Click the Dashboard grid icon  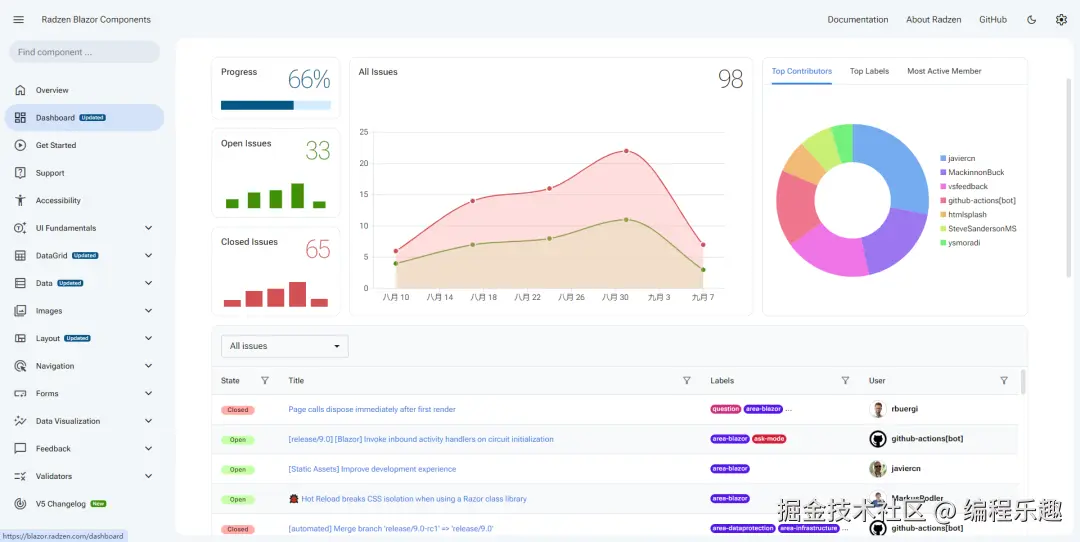pos(21,118)
